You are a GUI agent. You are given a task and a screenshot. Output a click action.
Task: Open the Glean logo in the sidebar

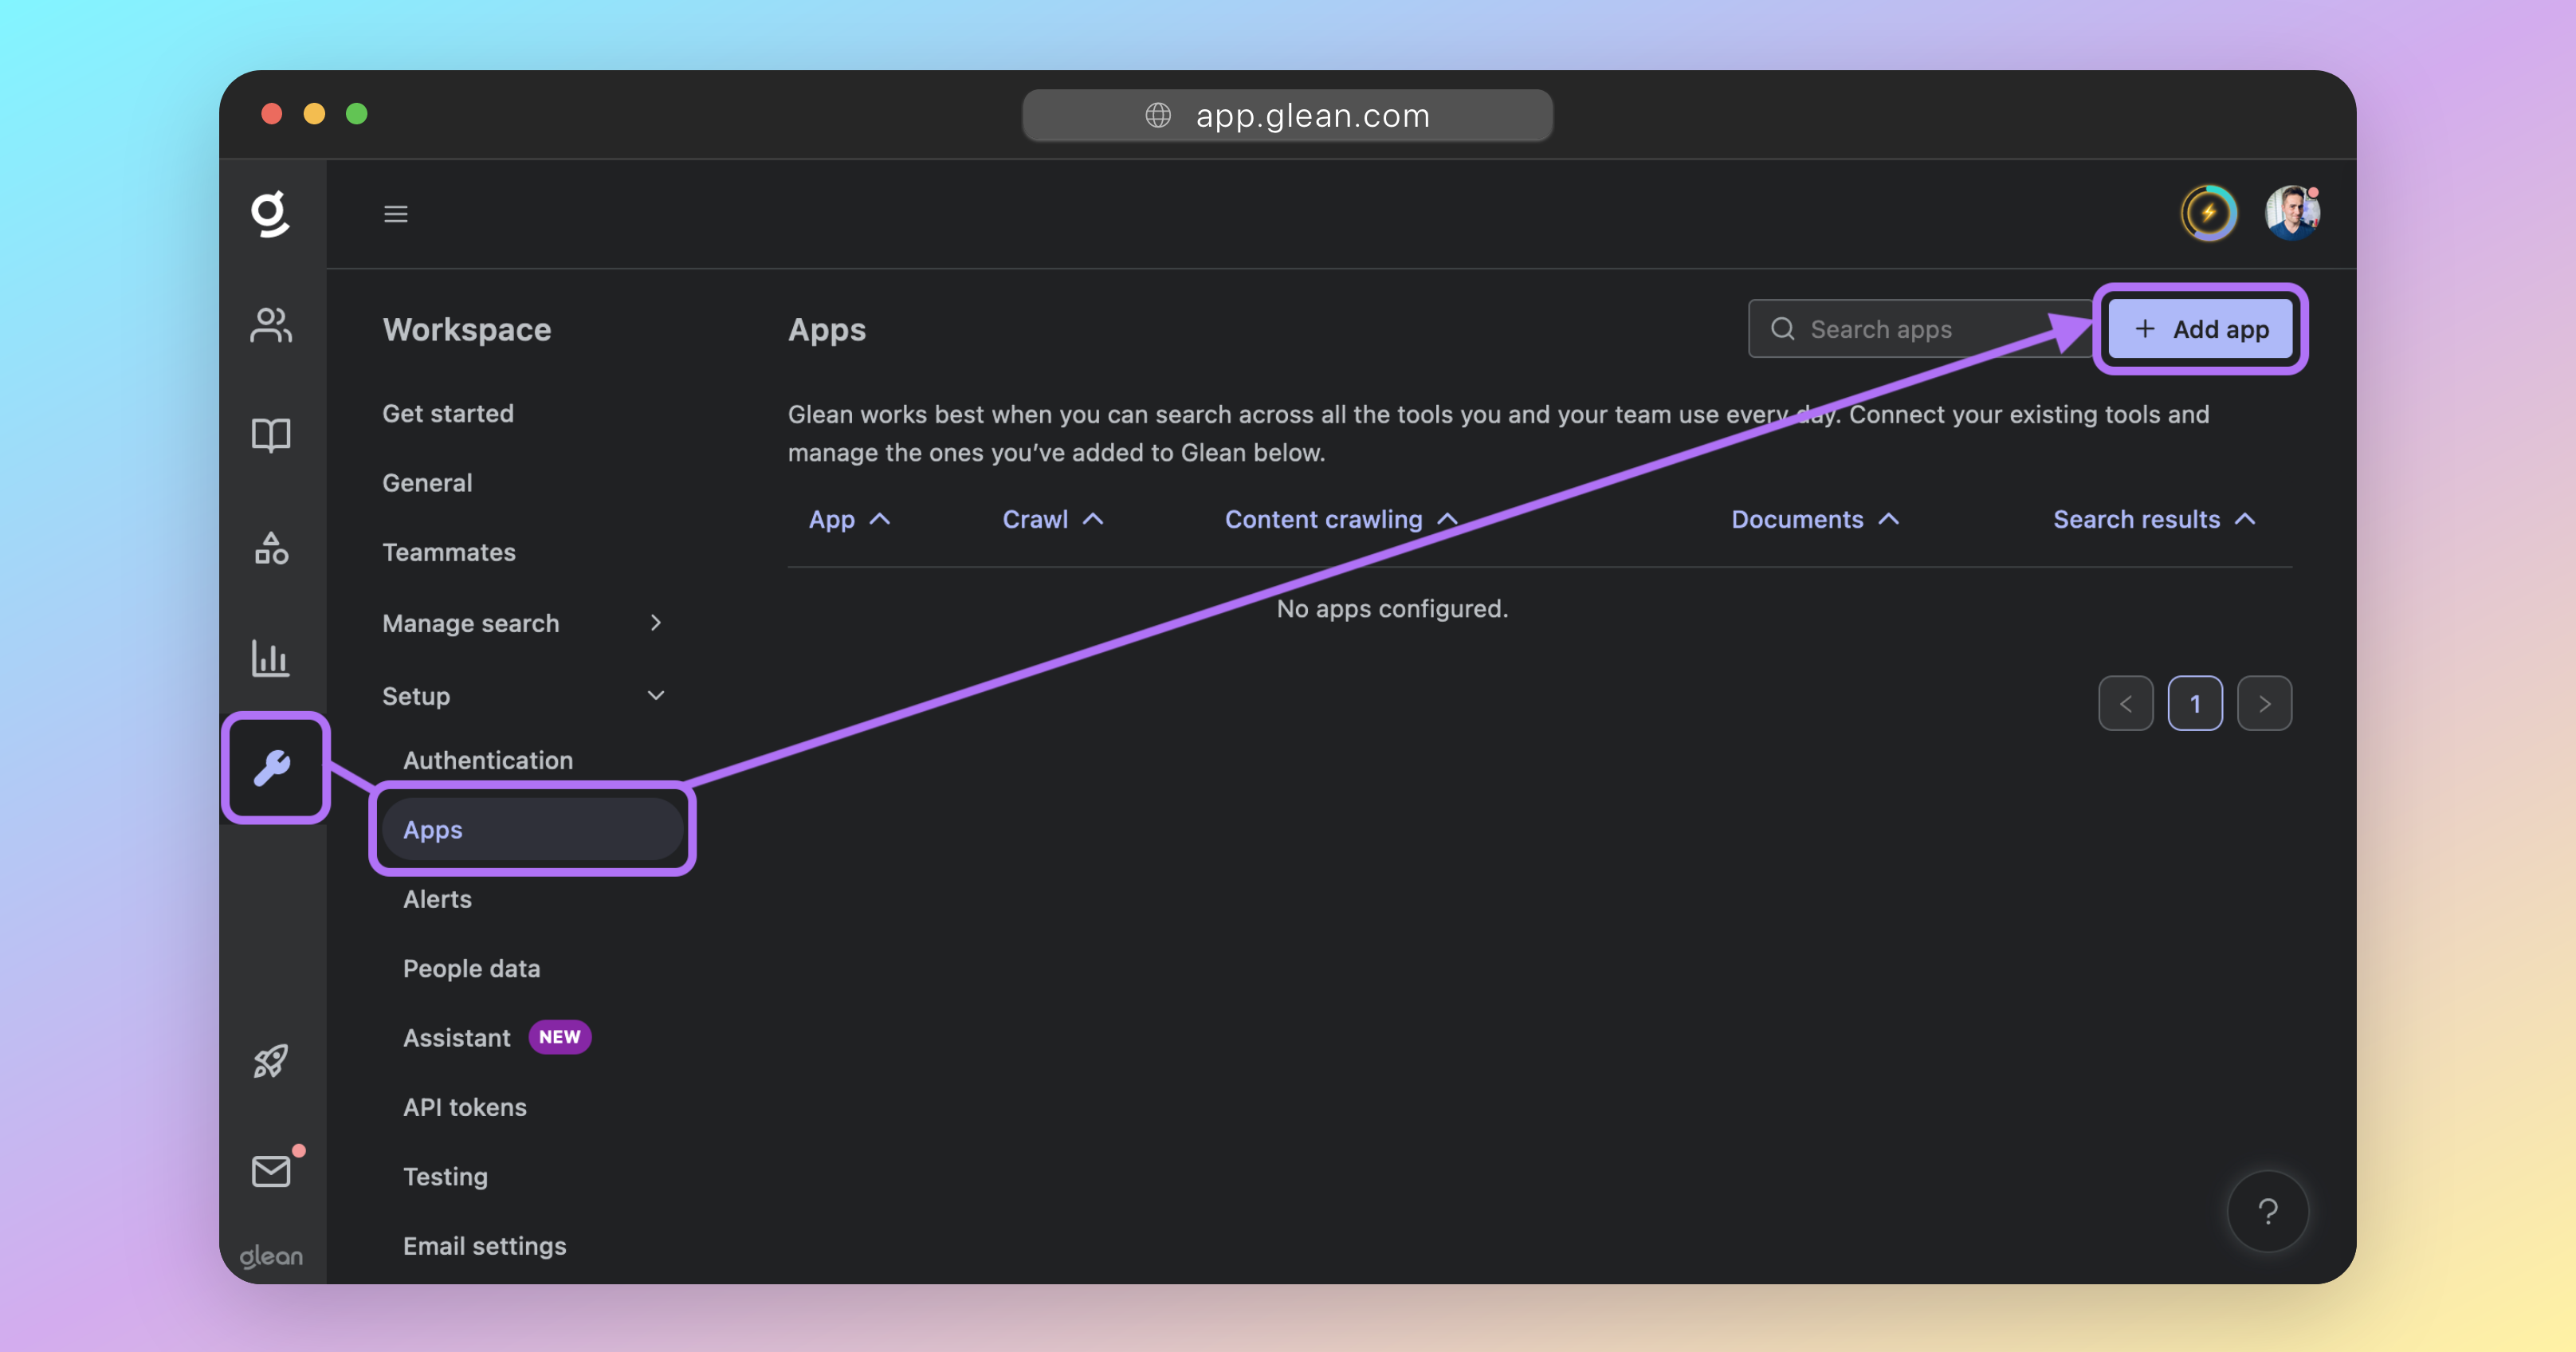270,213
